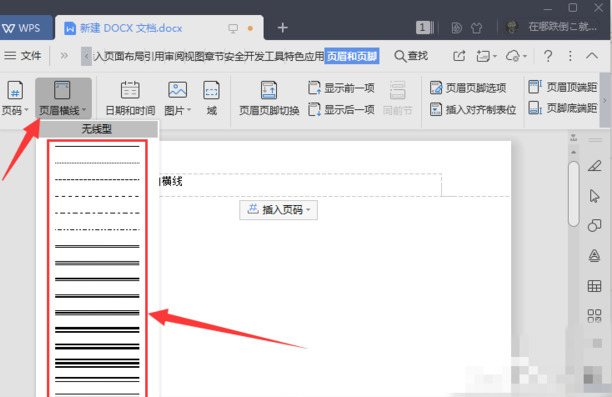Expand the quick access chevrons

pos(64,56)
